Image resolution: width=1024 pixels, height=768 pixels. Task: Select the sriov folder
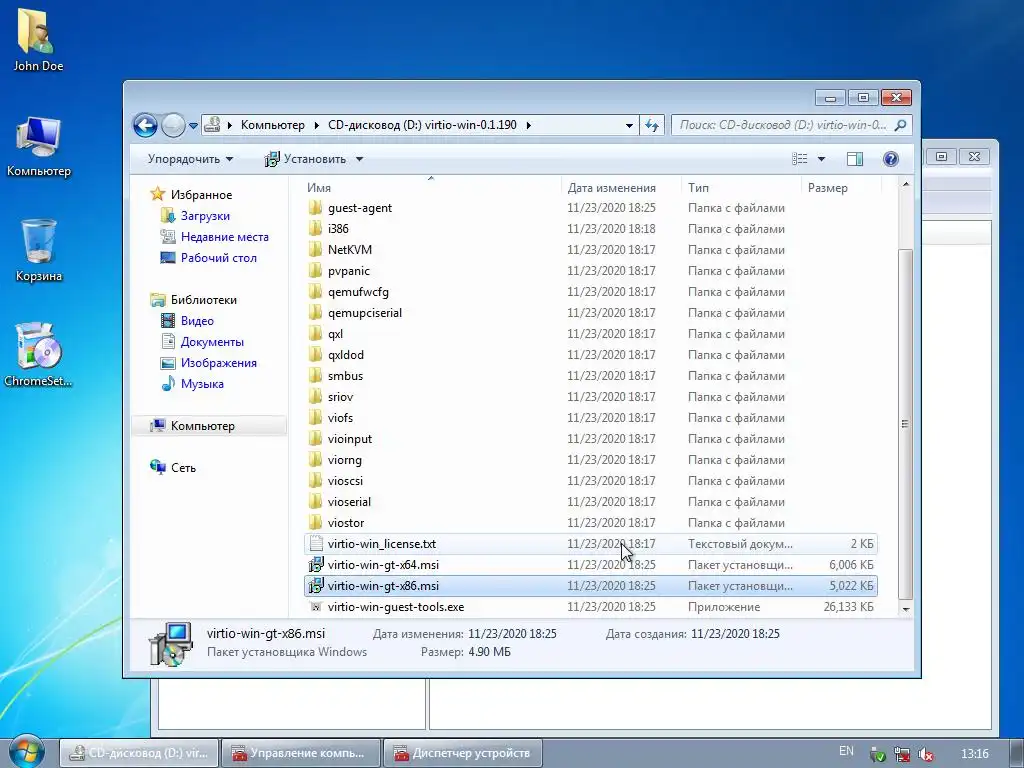point(340,396)
